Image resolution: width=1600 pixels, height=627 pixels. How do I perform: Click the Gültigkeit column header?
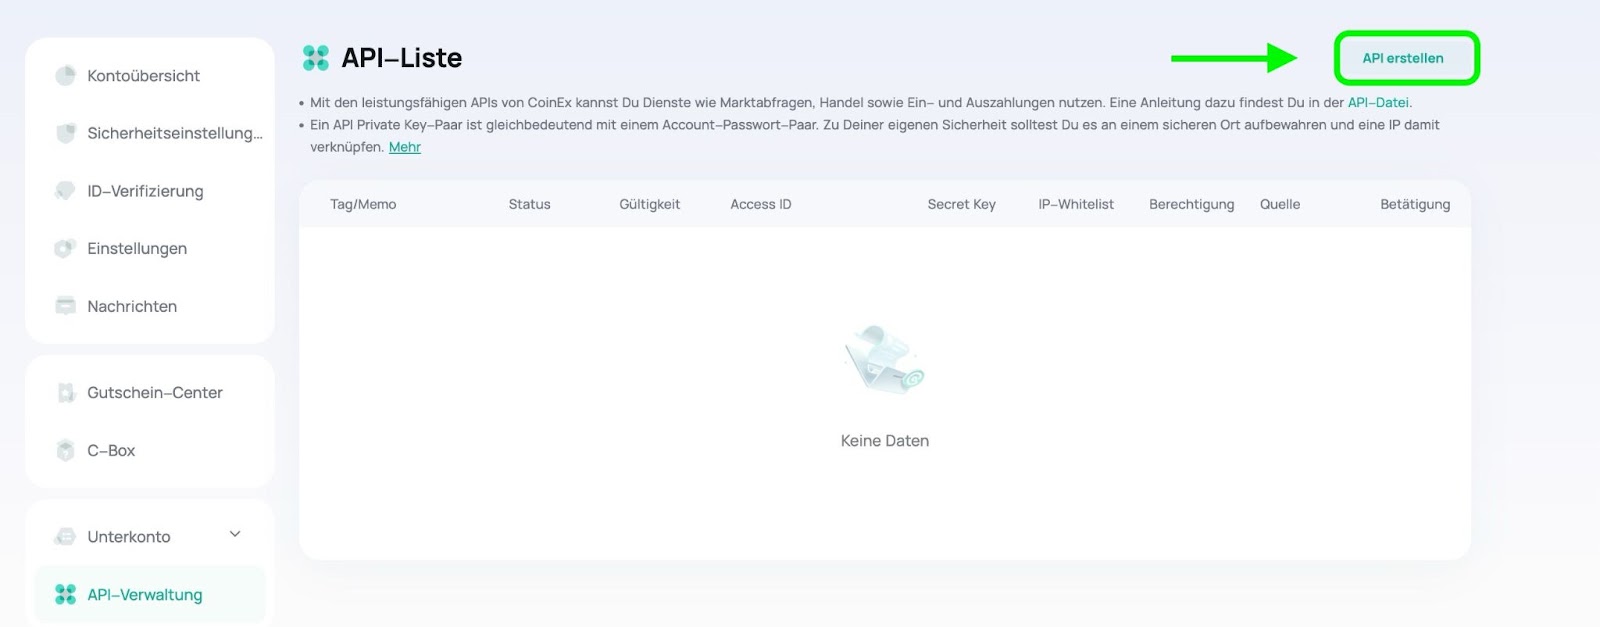pos(649,204)
